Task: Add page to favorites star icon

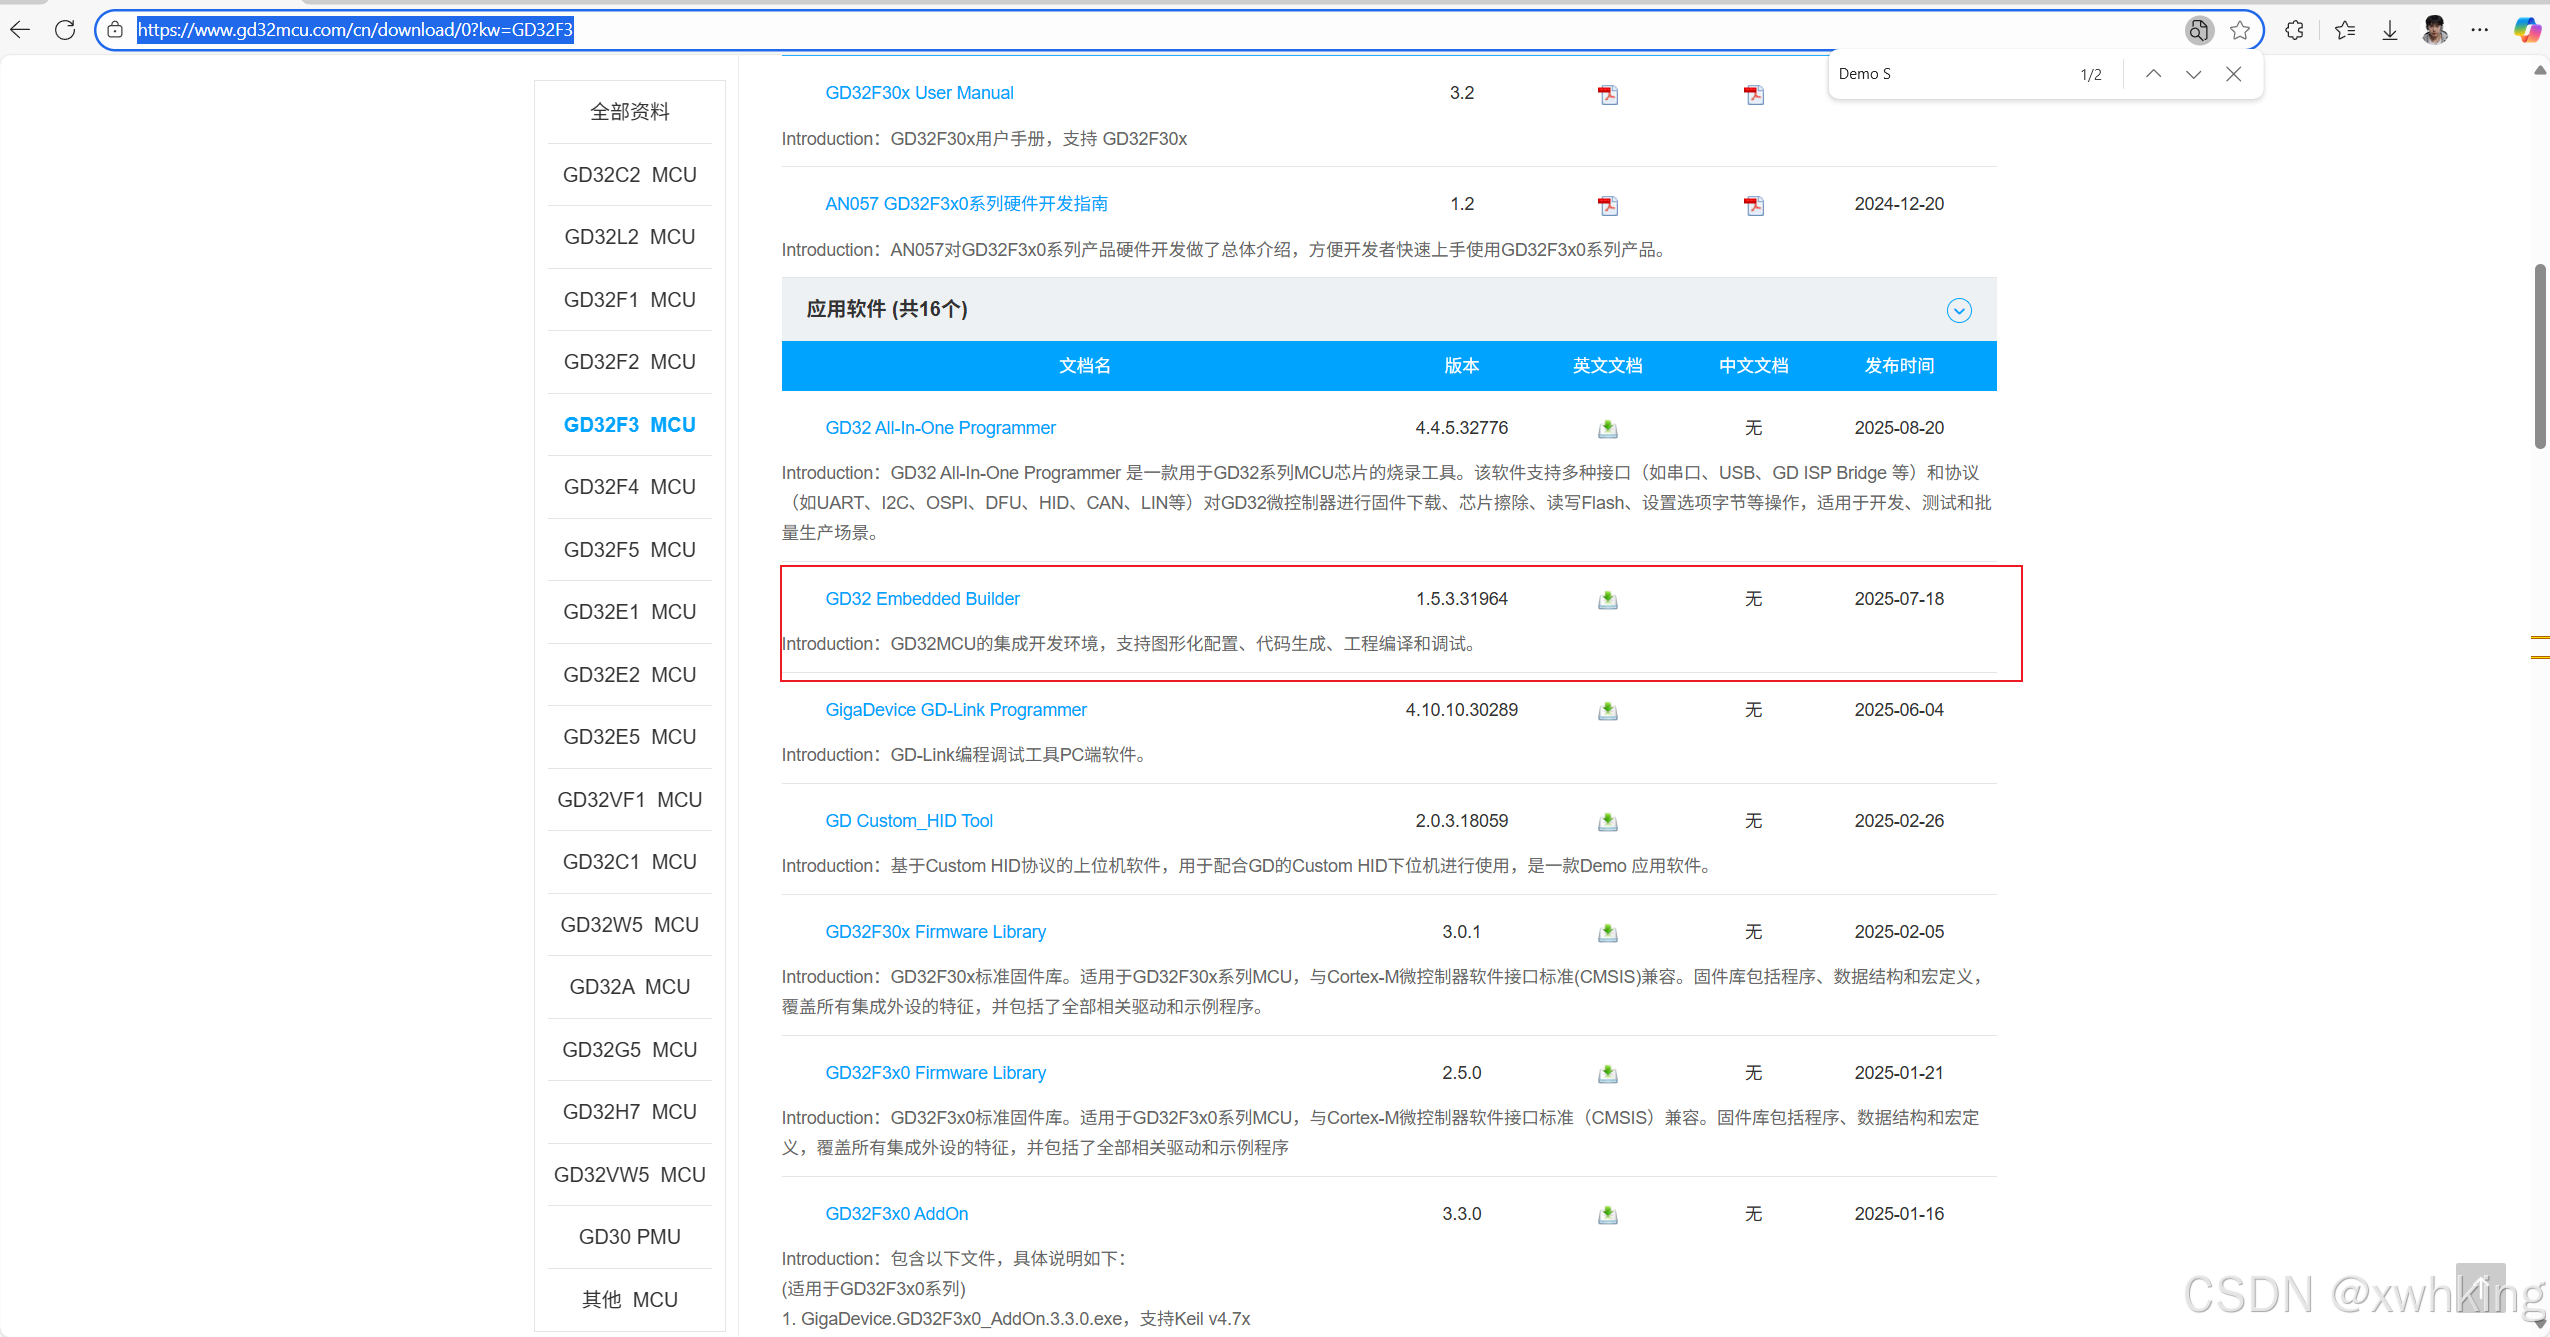Action: (x=2240, y=30)
